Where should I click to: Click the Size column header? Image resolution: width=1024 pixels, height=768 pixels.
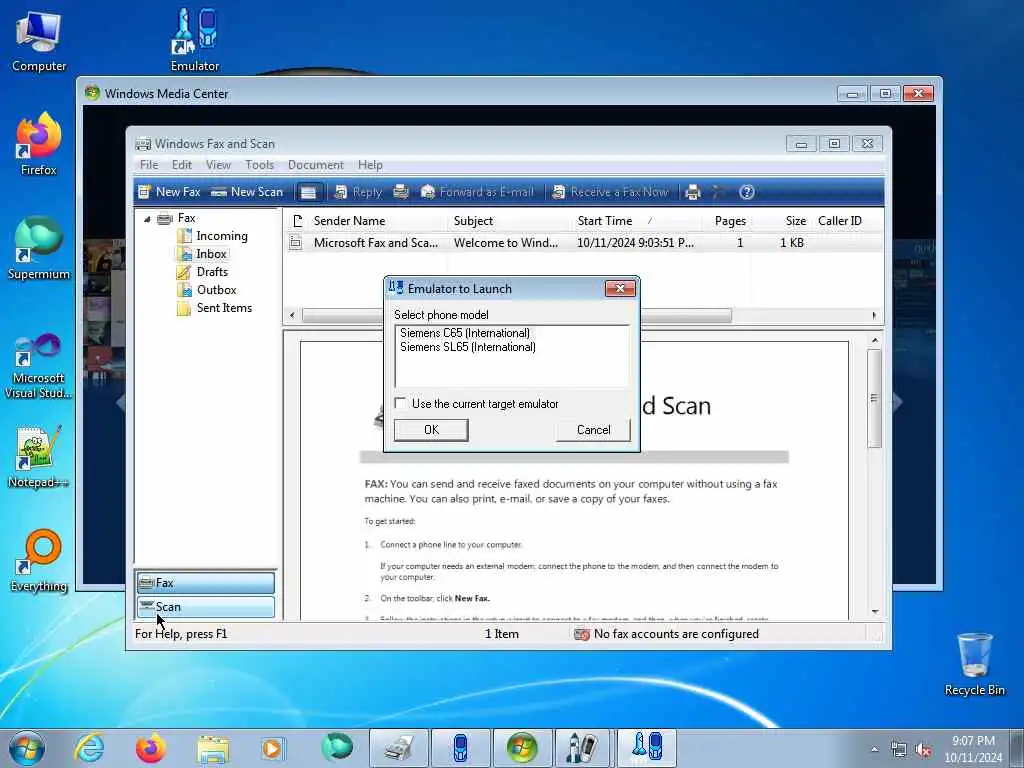point(781,221)
